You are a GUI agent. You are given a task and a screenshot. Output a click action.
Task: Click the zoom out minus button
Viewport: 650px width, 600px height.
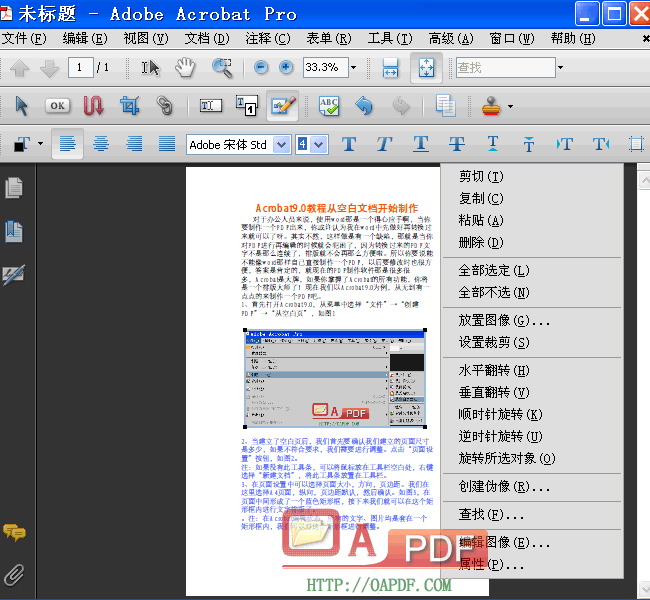261,67
